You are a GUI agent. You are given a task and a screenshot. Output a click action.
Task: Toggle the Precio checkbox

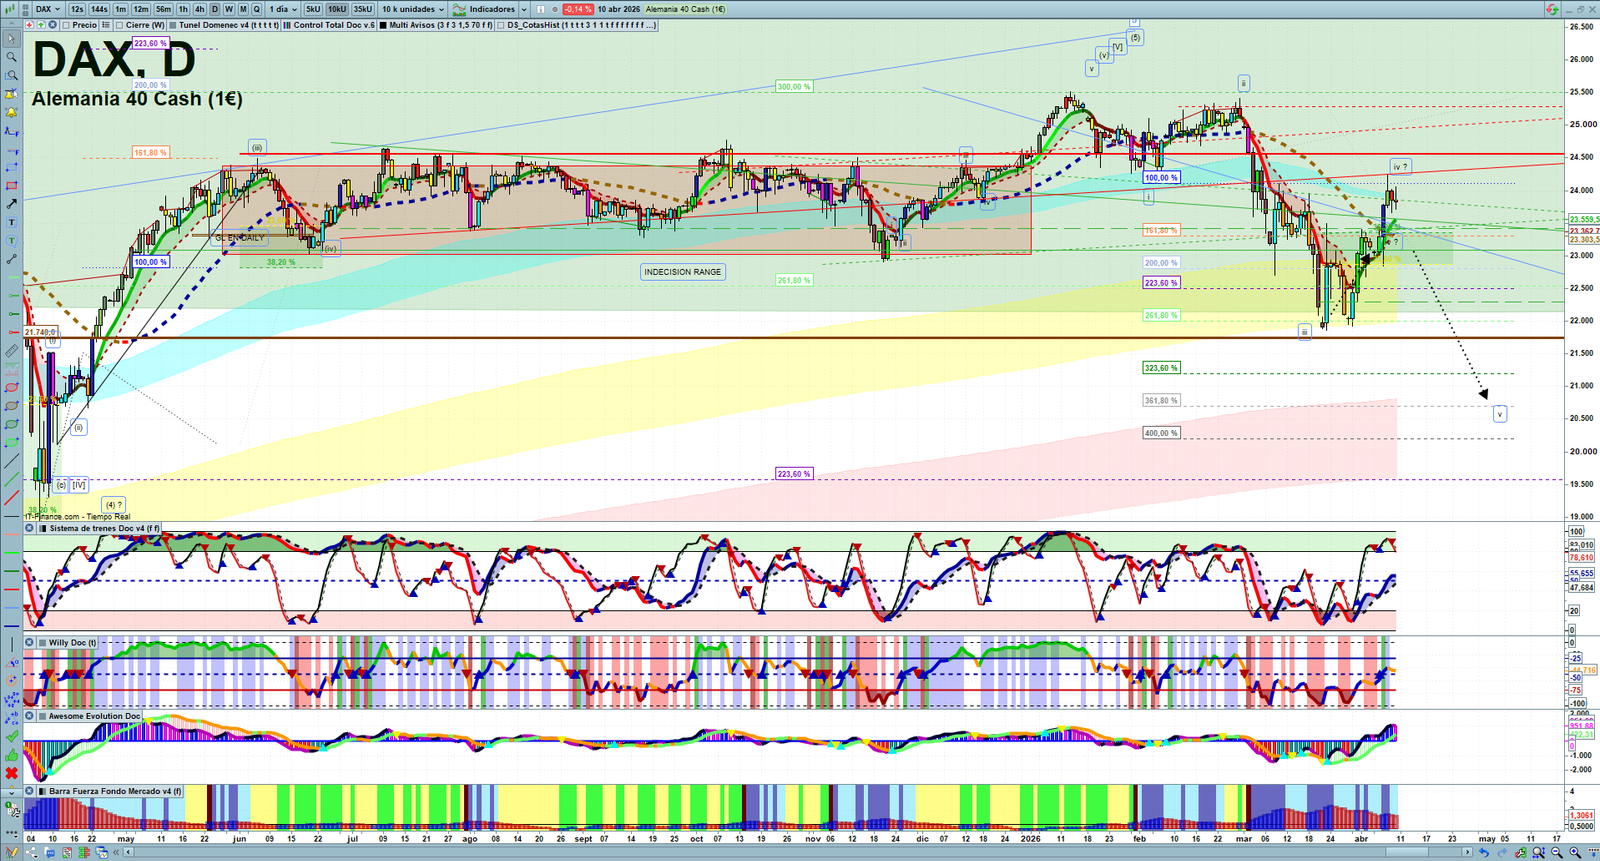(x=65, y=25)
